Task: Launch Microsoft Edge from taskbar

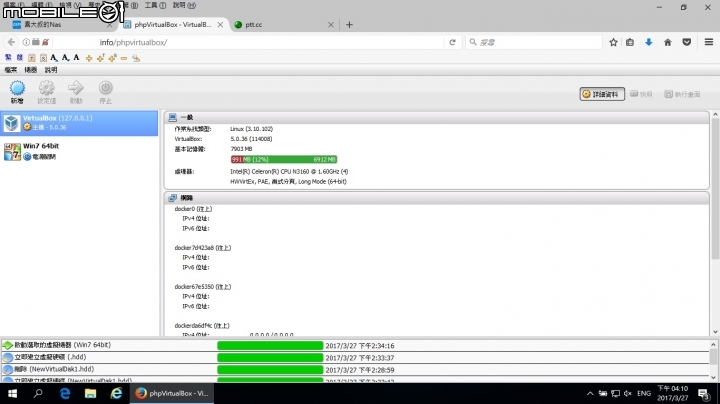Action: [x=65, y=393]
